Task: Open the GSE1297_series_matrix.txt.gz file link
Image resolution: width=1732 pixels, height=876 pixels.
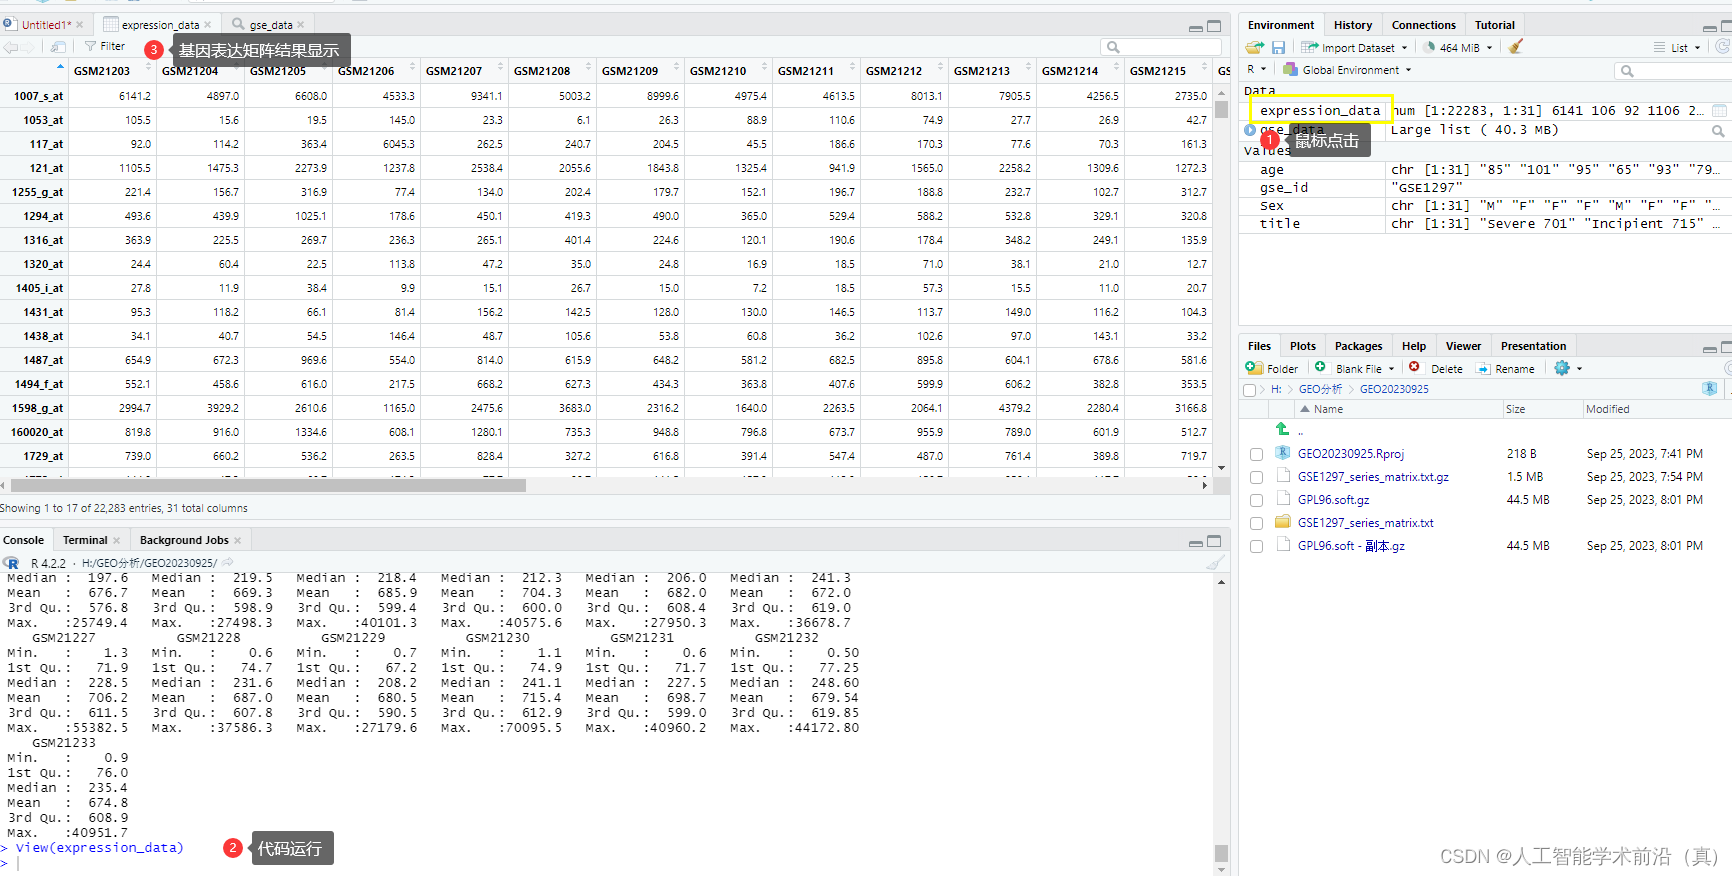Action: point(1373,477)
